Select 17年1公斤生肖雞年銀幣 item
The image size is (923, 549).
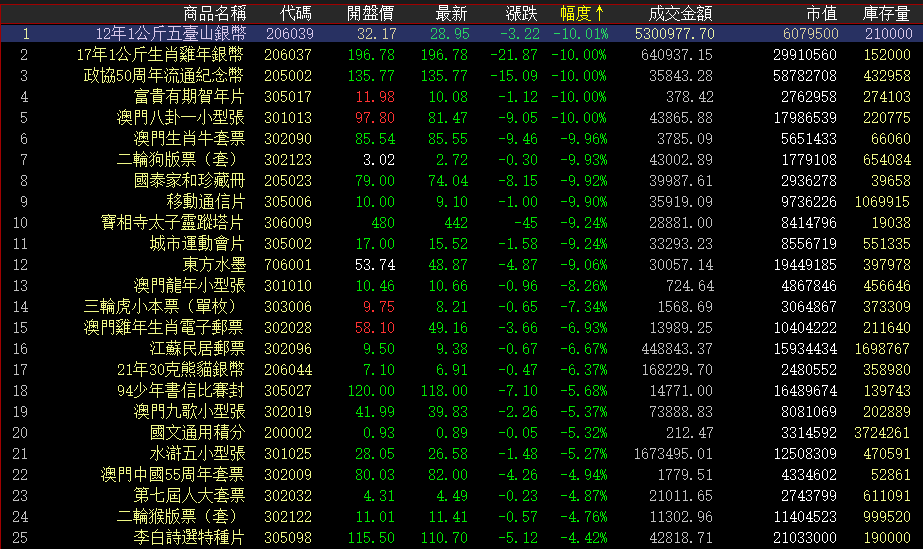tap(160, 54)
